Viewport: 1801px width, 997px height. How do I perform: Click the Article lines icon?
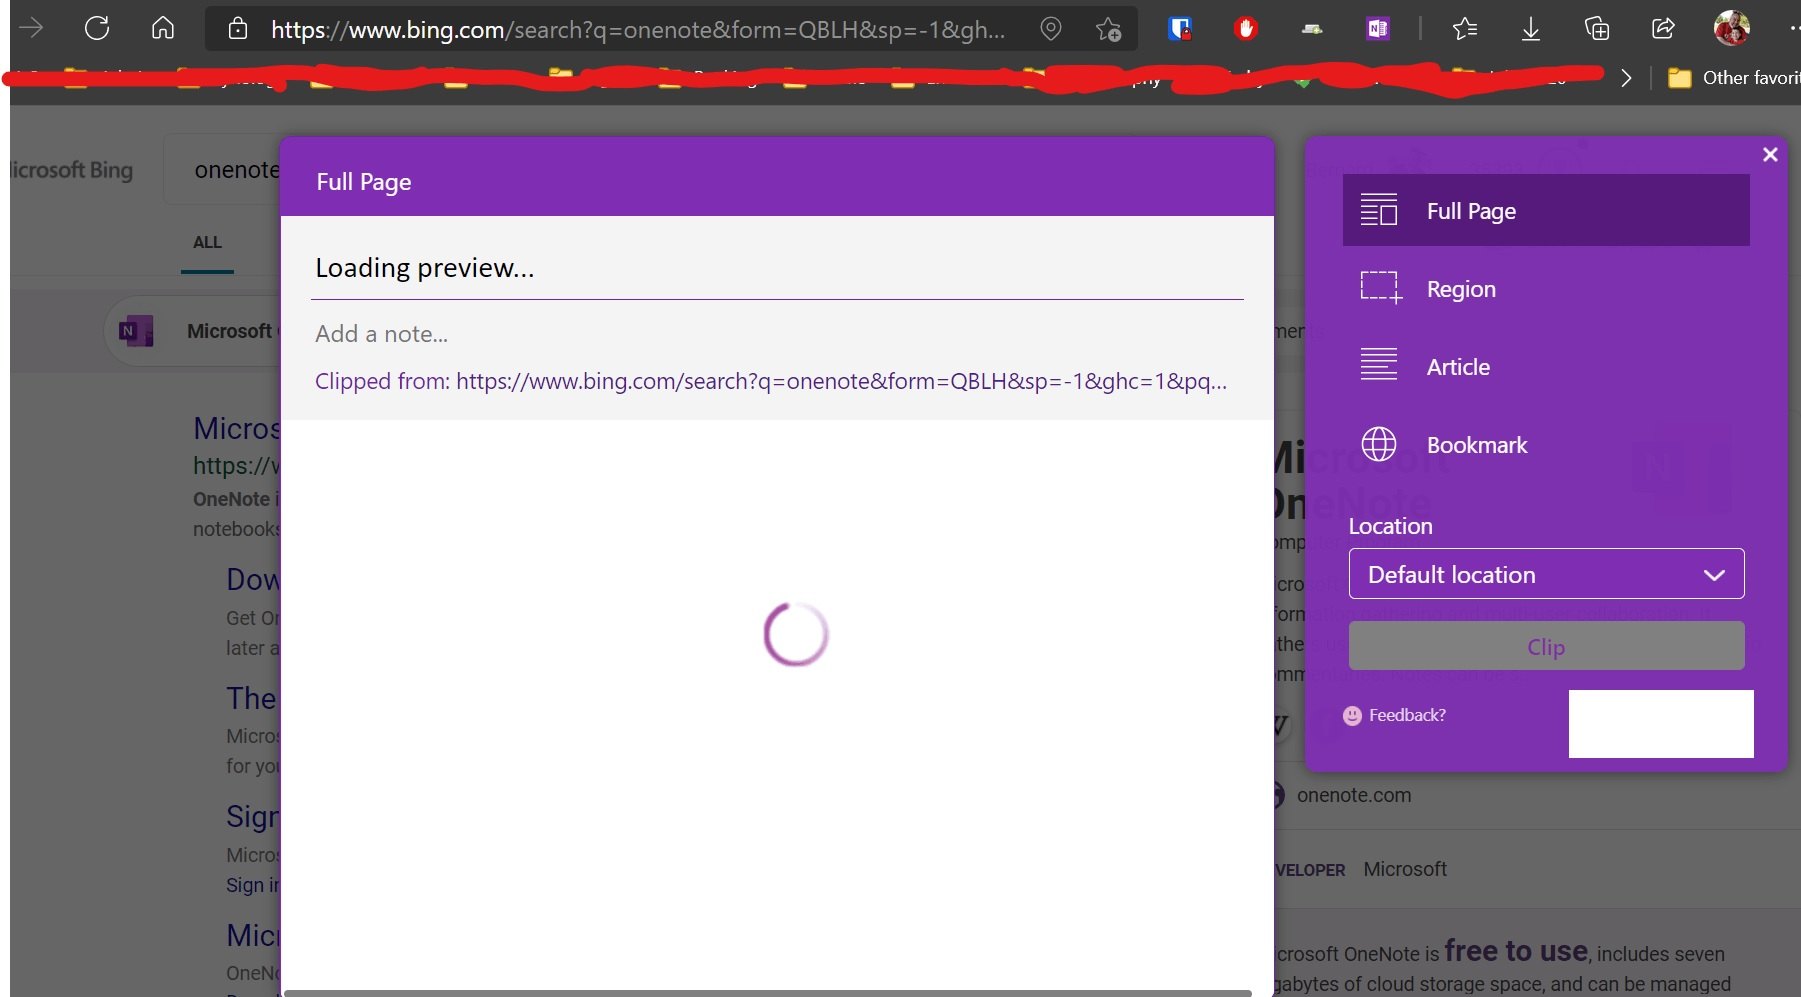pos(1379,364)
